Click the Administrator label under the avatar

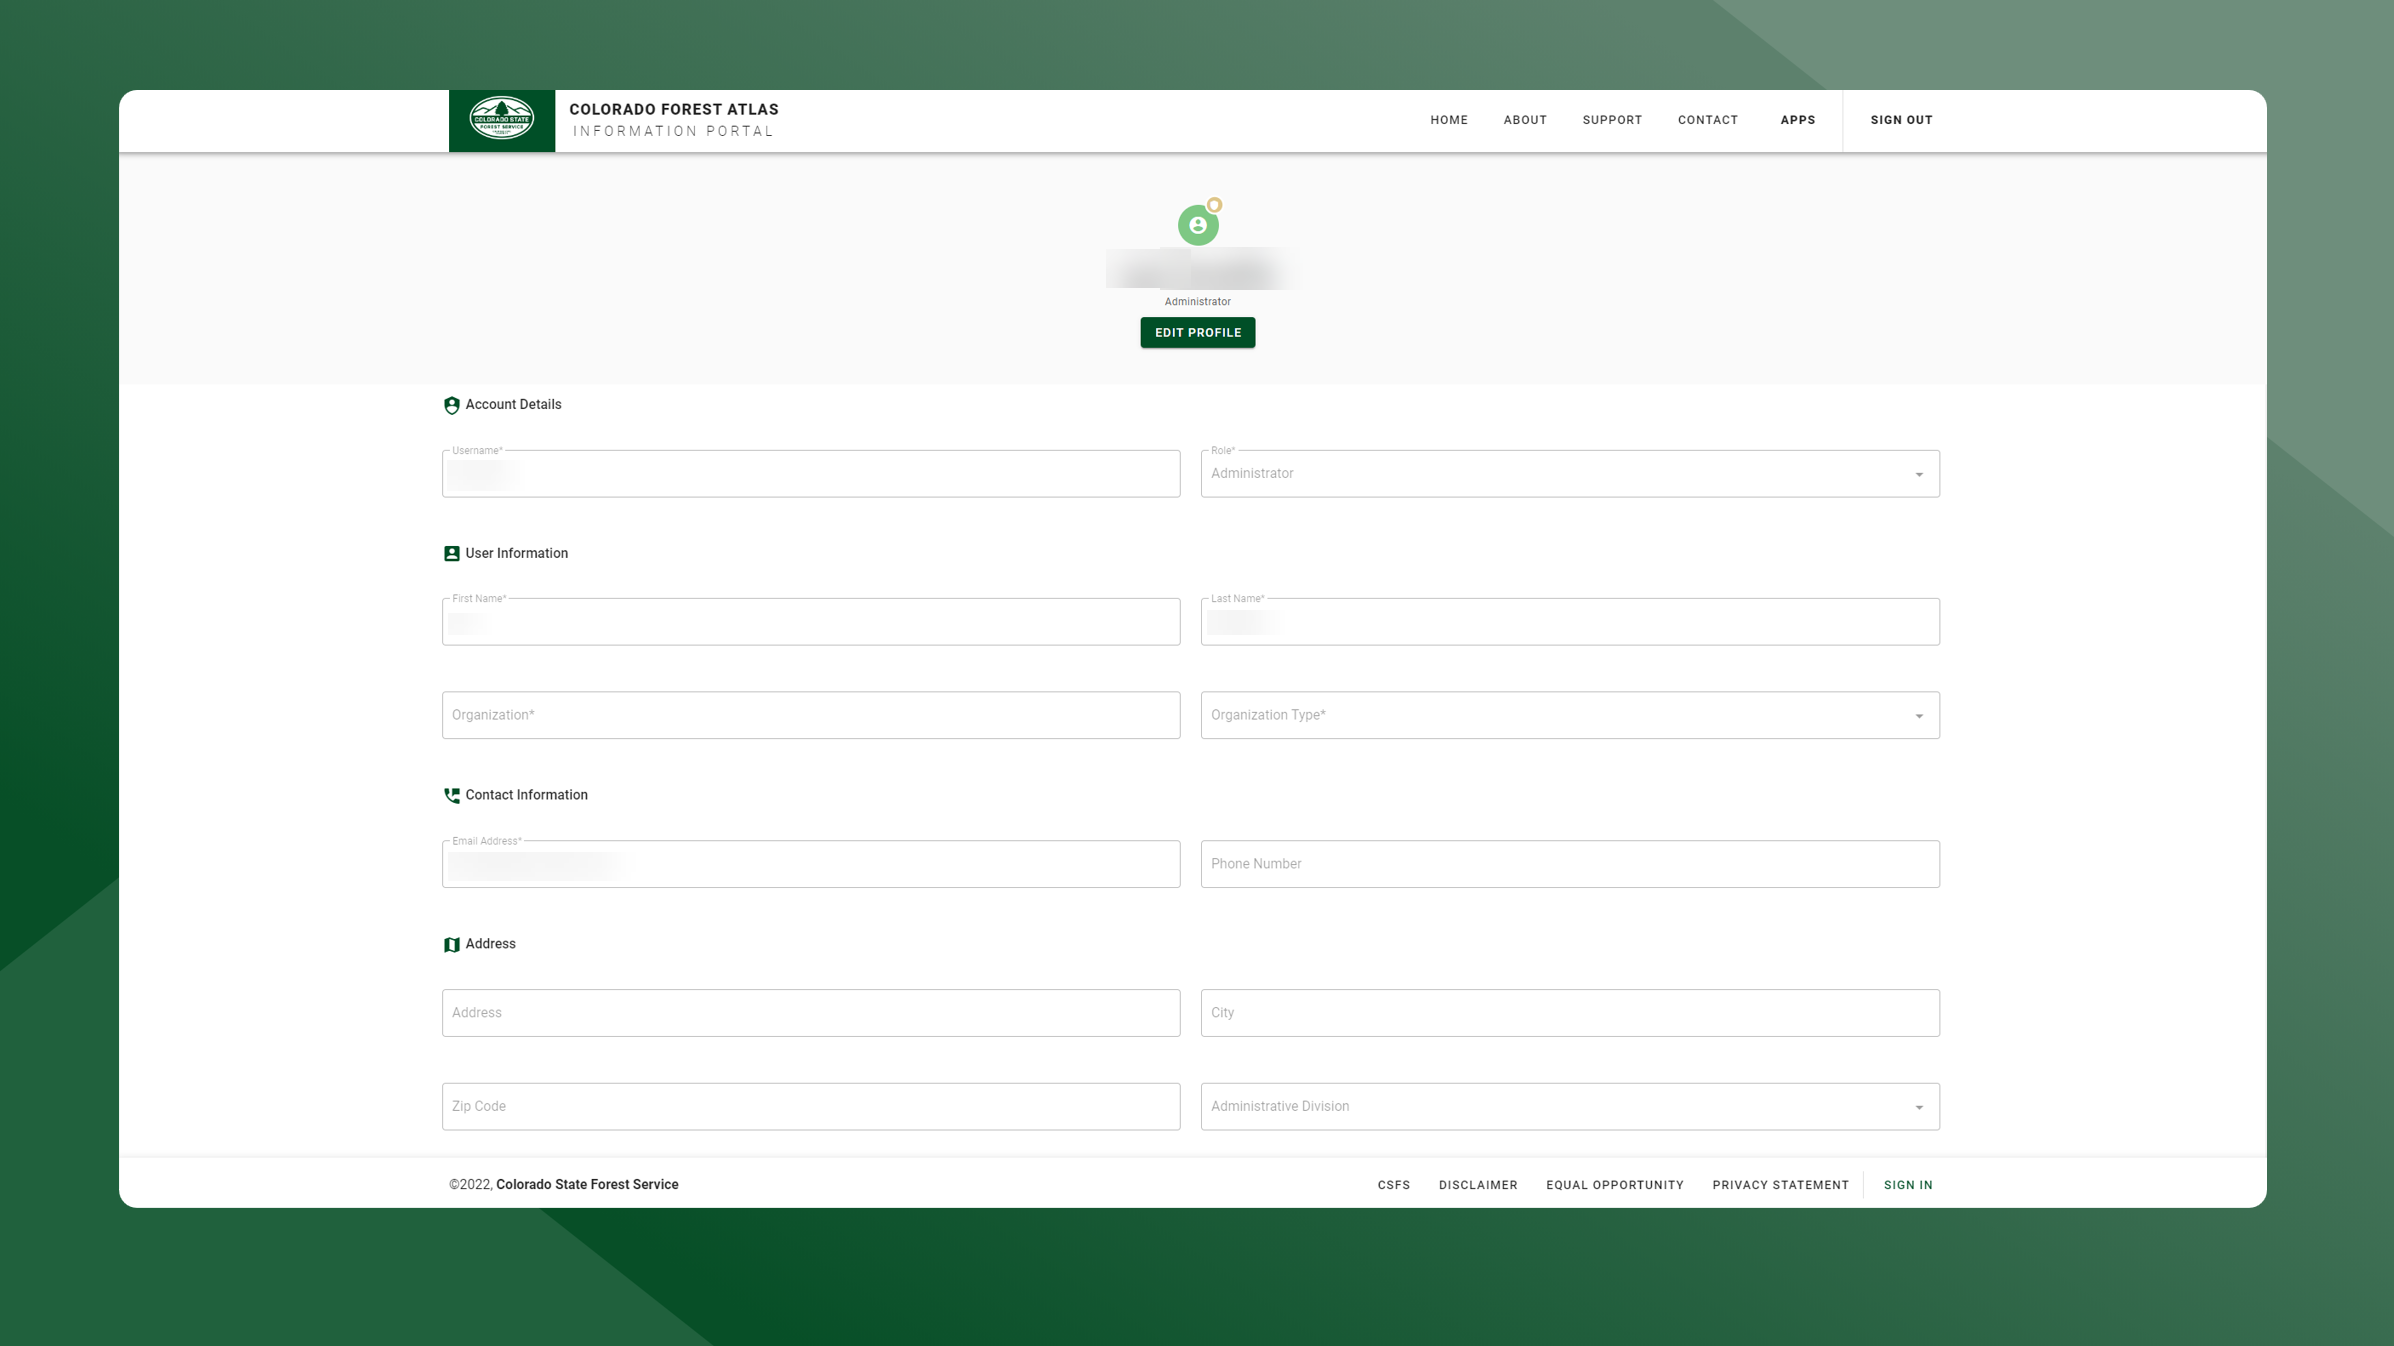1197,302
